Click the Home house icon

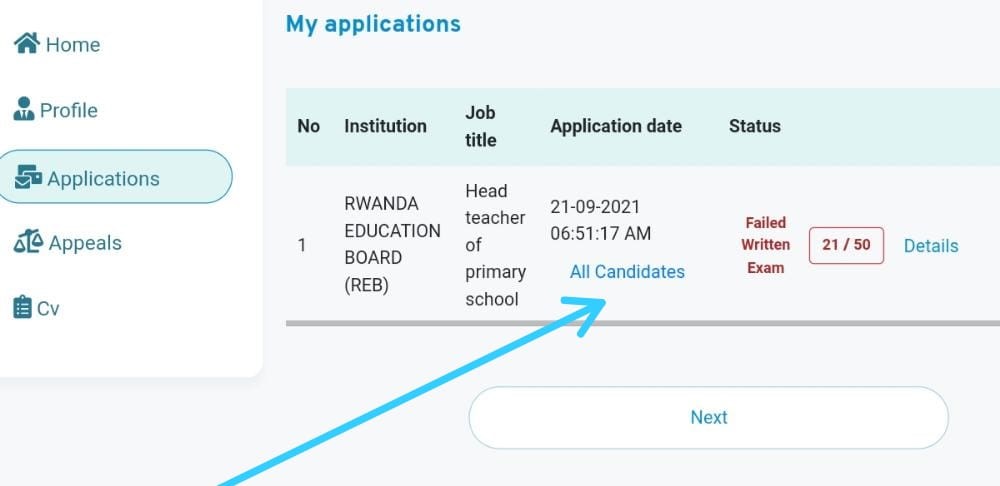(27, 43)
